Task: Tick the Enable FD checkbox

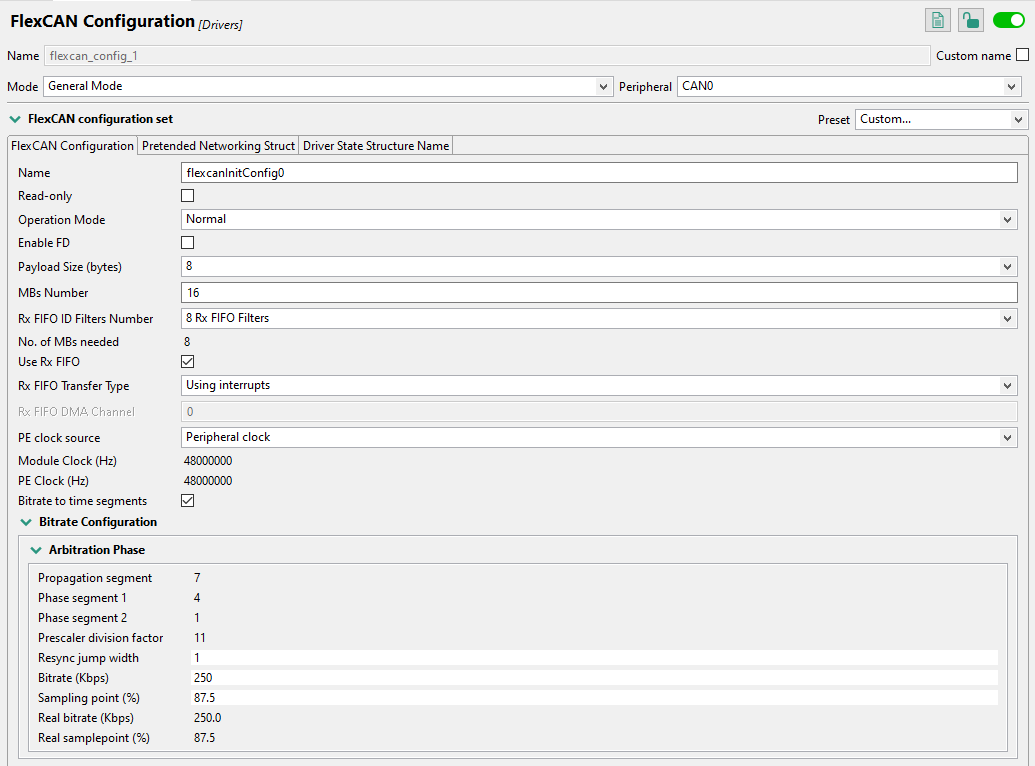Action: (187, 242)
